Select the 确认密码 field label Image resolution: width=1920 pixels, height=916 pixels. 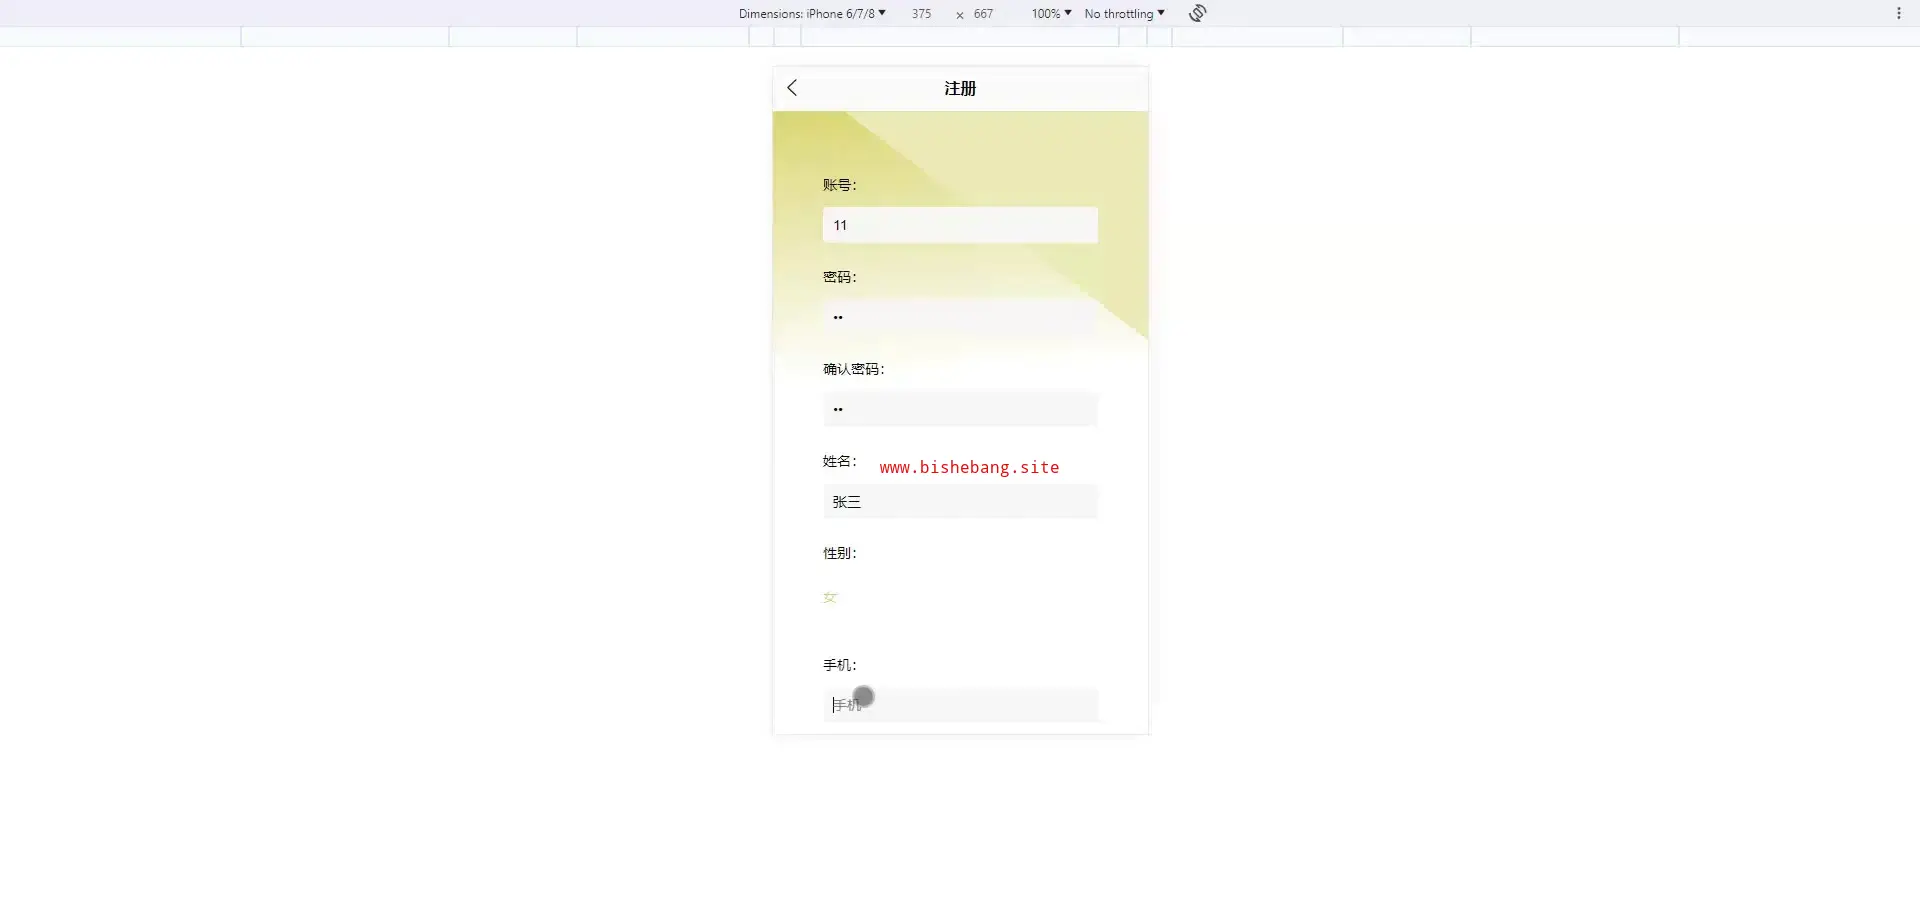coord(854,369)
